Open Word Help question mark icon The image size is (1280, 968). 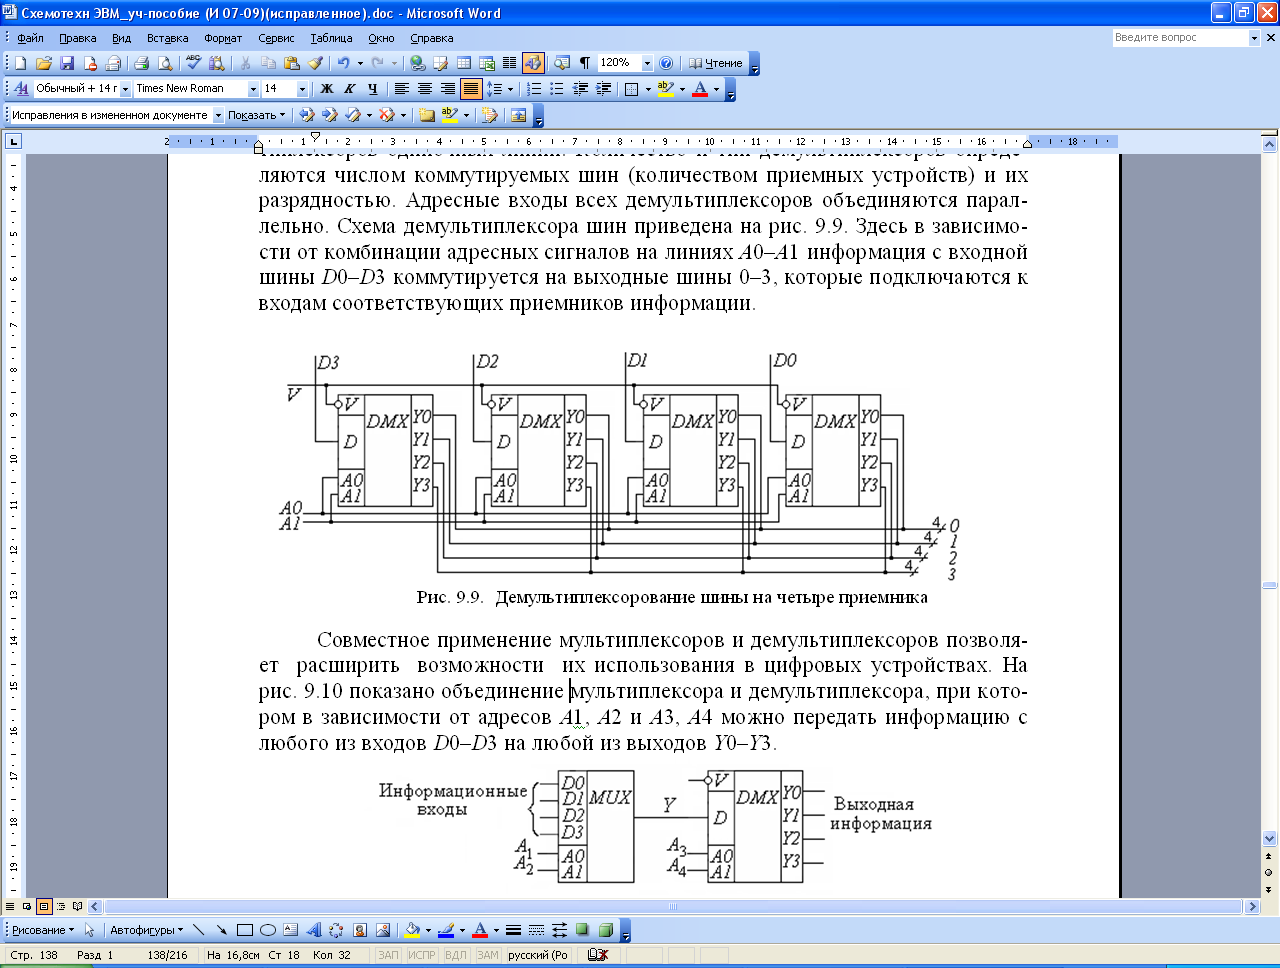click(666, 63)
